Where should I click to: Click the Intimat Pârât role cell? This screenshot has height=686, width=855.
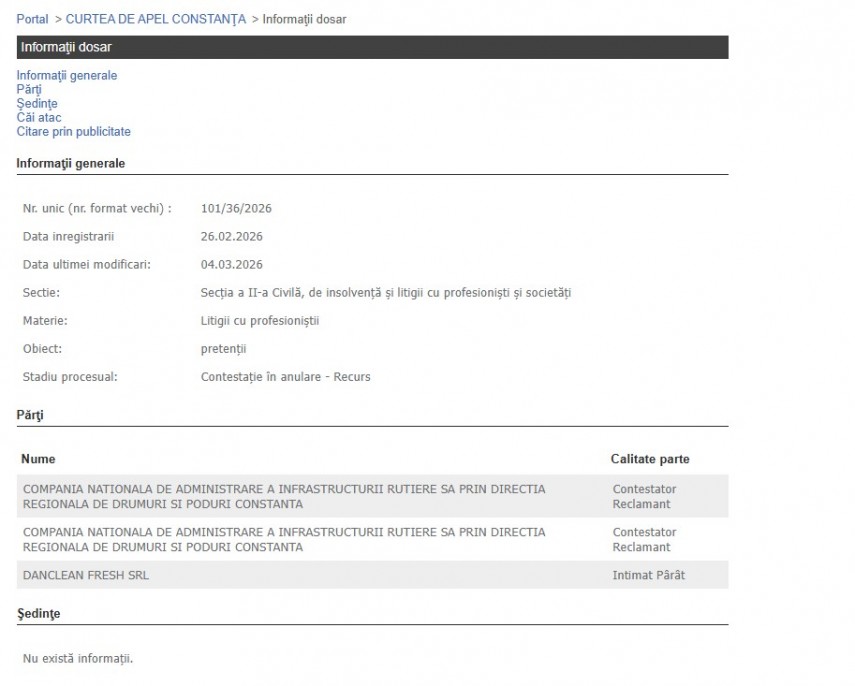pos(648,575)
